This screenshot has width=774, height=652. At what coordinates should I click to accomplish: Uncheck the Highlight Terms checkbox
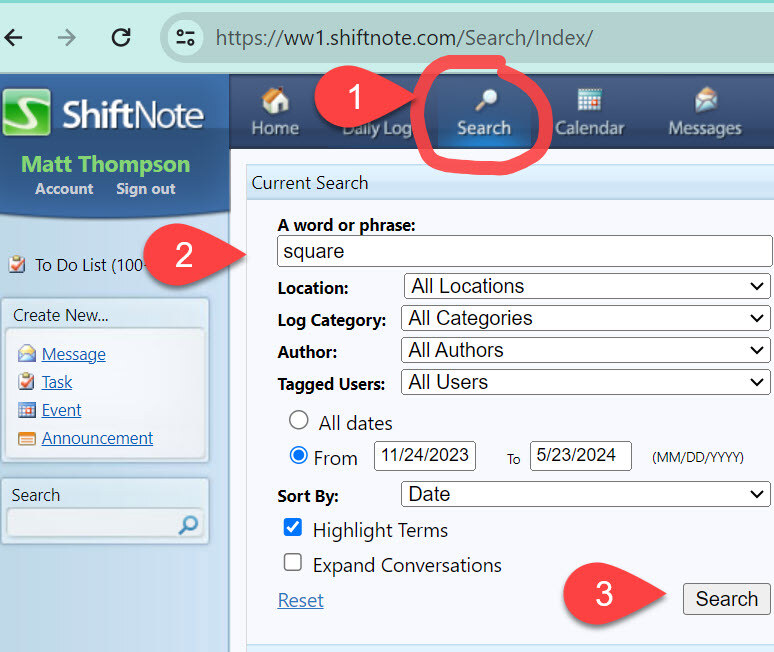point(293,527)
